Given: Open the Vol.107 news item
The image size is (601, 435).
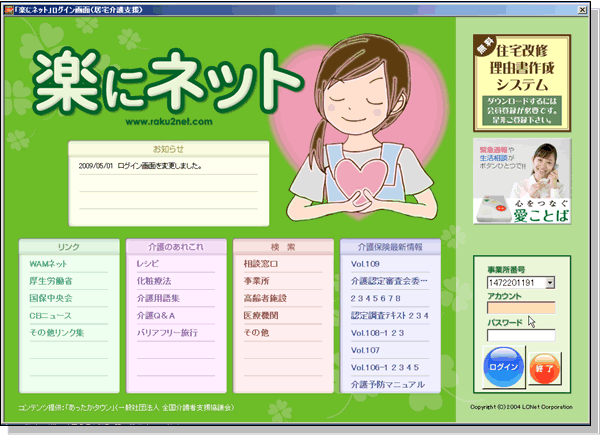Looking at the screenshot, I should [365, 350].
